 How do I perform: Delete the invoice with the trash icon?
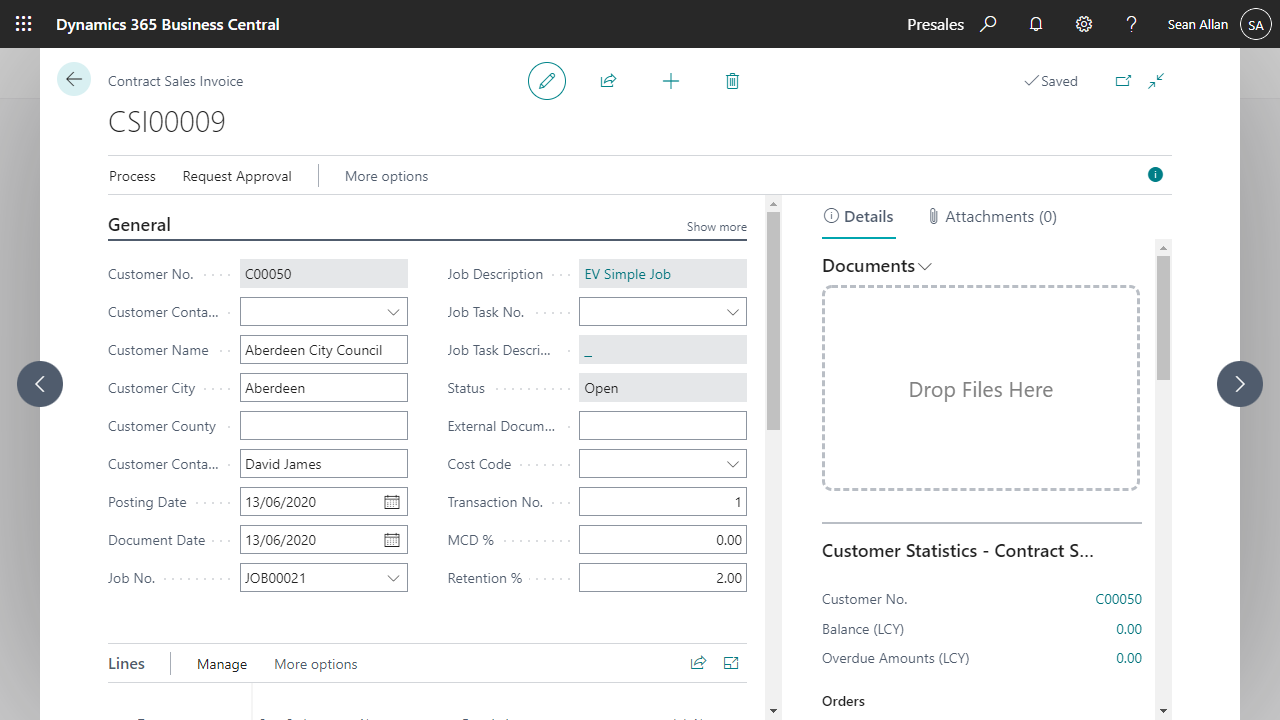click(732, 81)
